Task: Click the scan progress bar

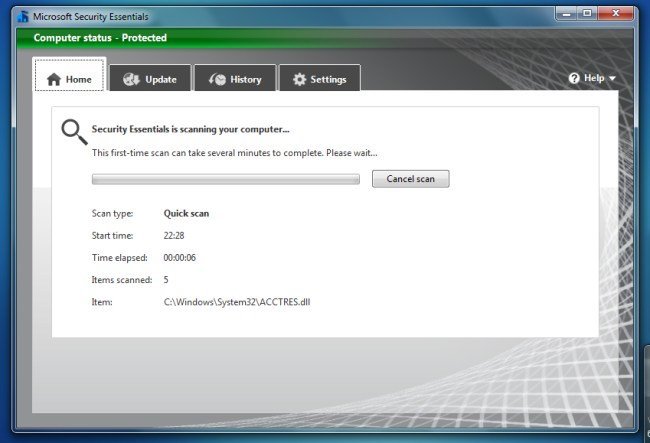Action: tap(226, 179)
